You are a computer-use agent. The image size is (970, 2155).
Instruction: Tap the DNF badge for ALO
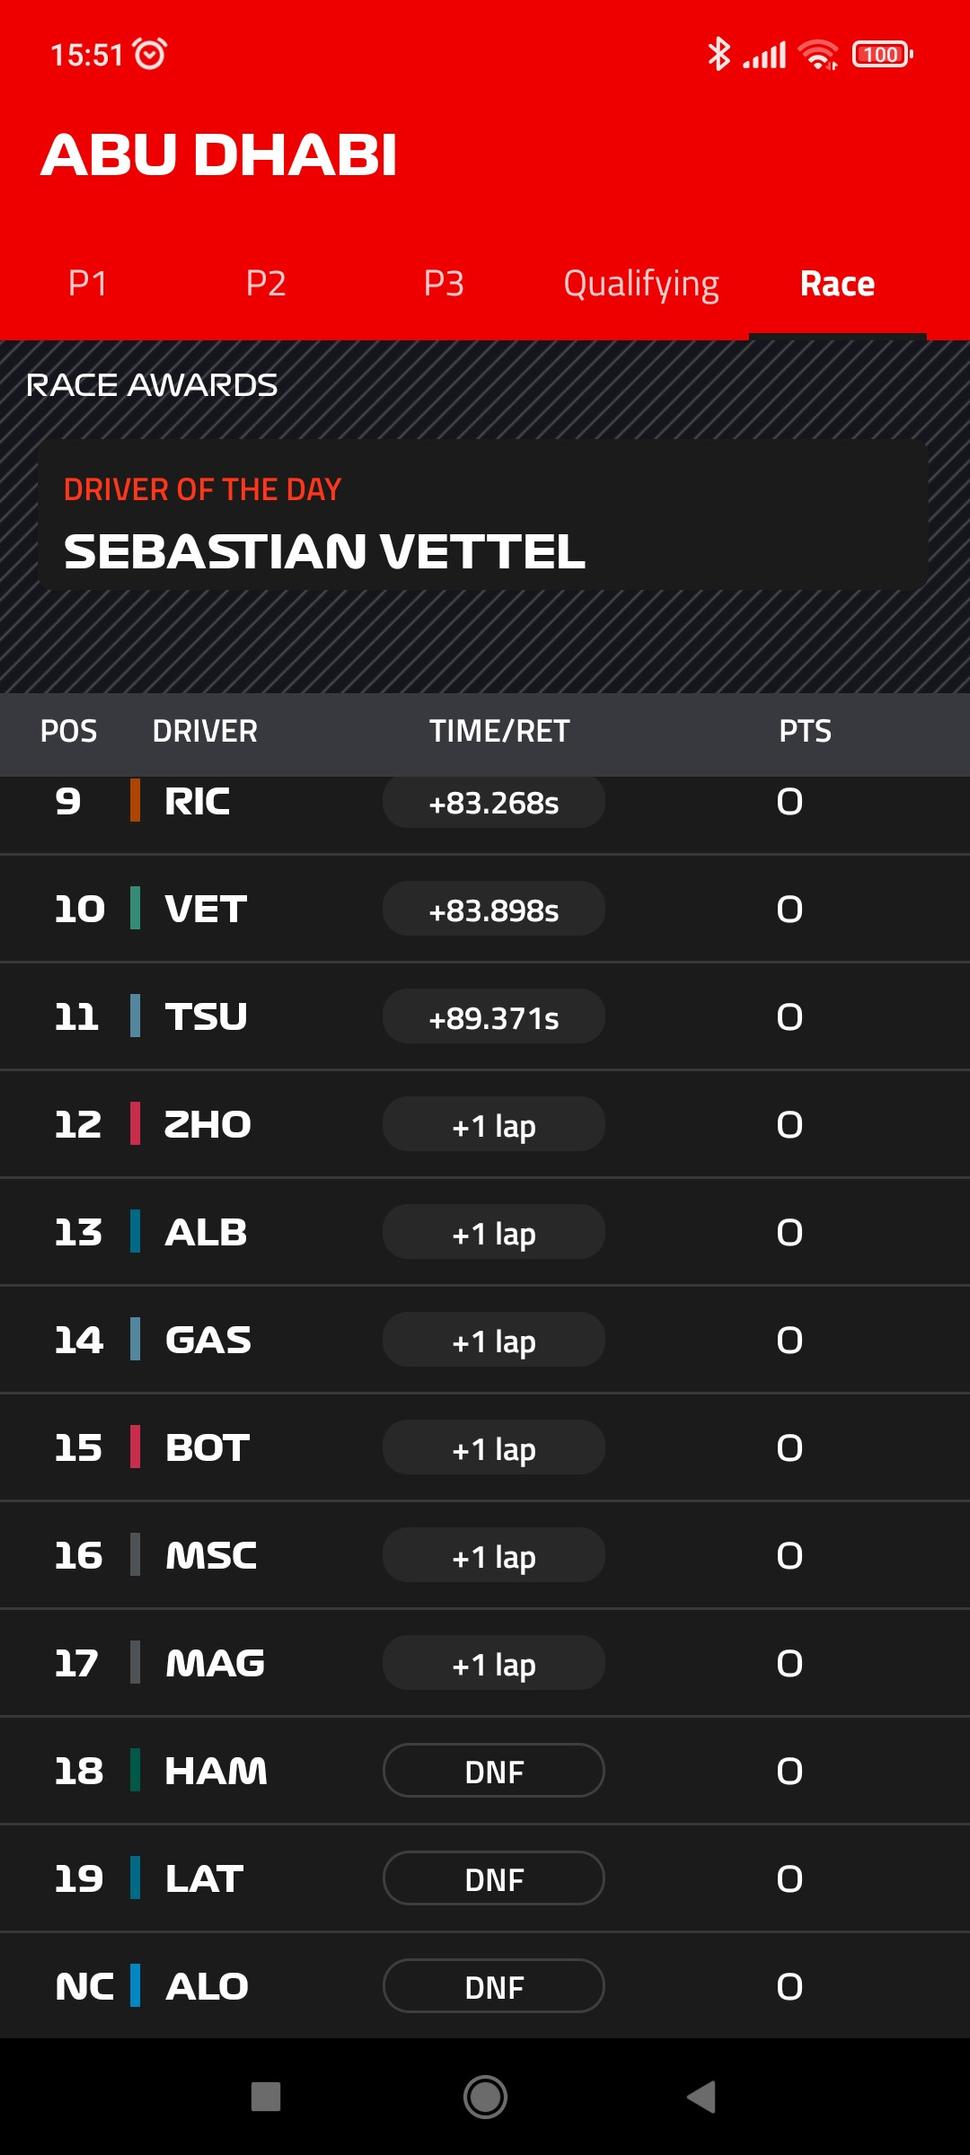click(494, 1986)
